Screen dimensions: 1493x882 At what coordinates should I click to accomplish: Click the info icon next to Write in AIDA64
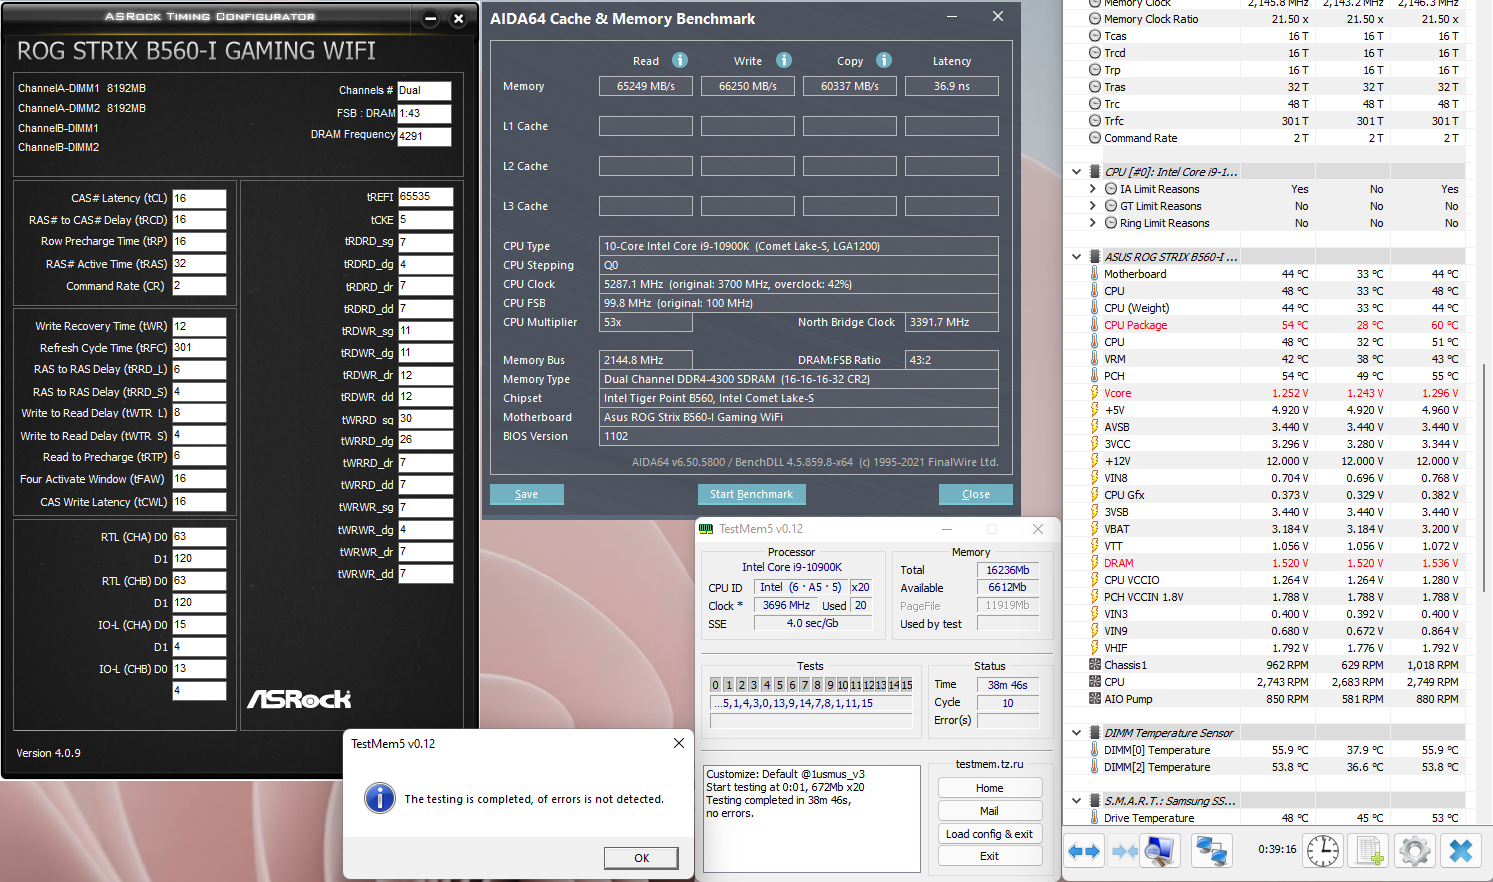[784, 60]
